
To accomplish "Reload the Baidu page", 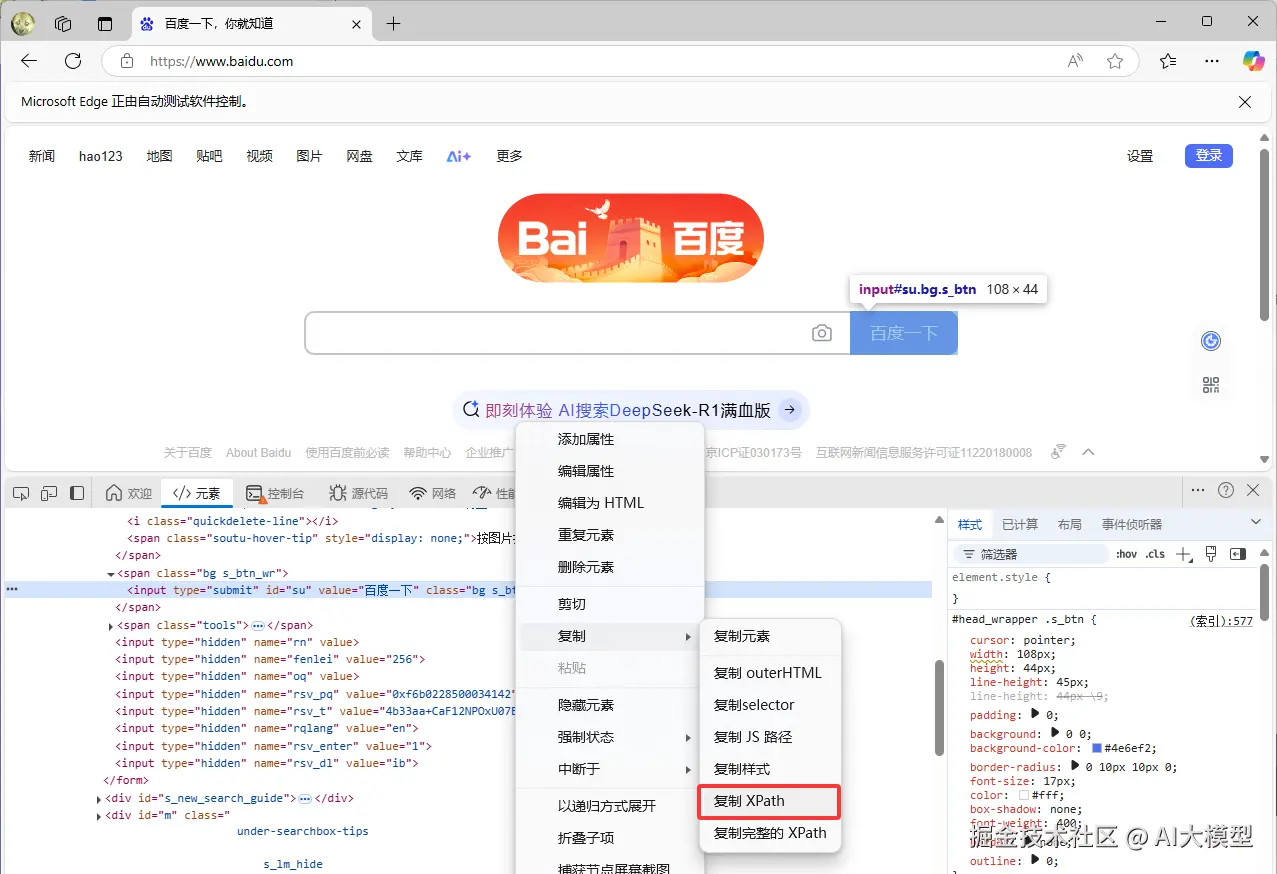I will tap(73, 61).
